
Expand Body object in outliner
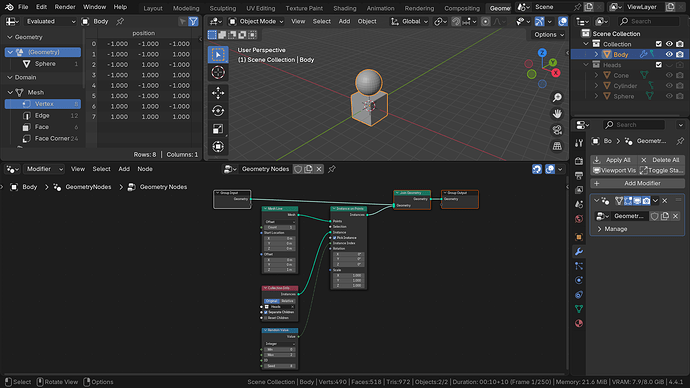pyautogui.click(x=596, y=55)
